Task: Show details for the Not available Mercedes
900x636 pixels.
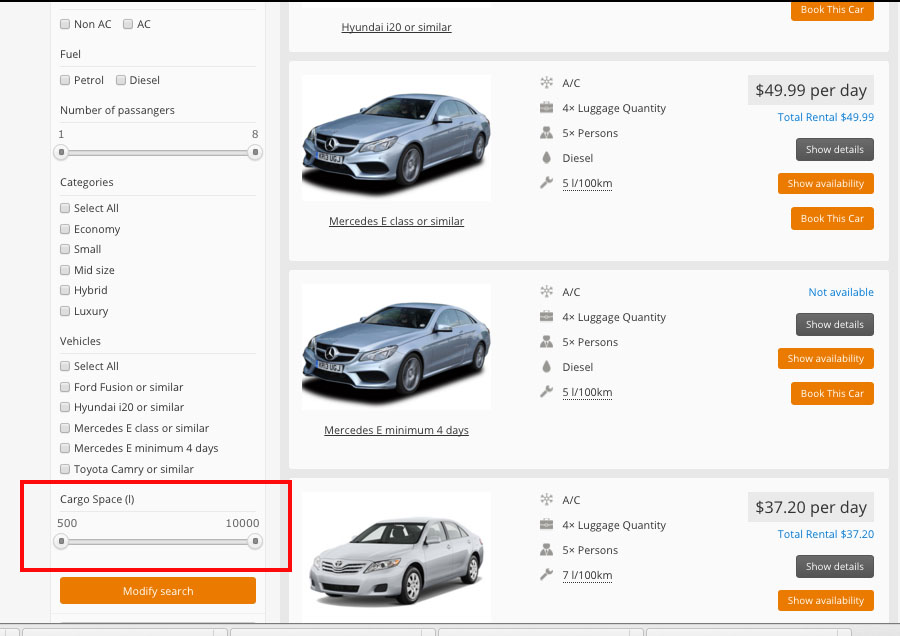Action: pyautogui.click(x=835, y=324)
